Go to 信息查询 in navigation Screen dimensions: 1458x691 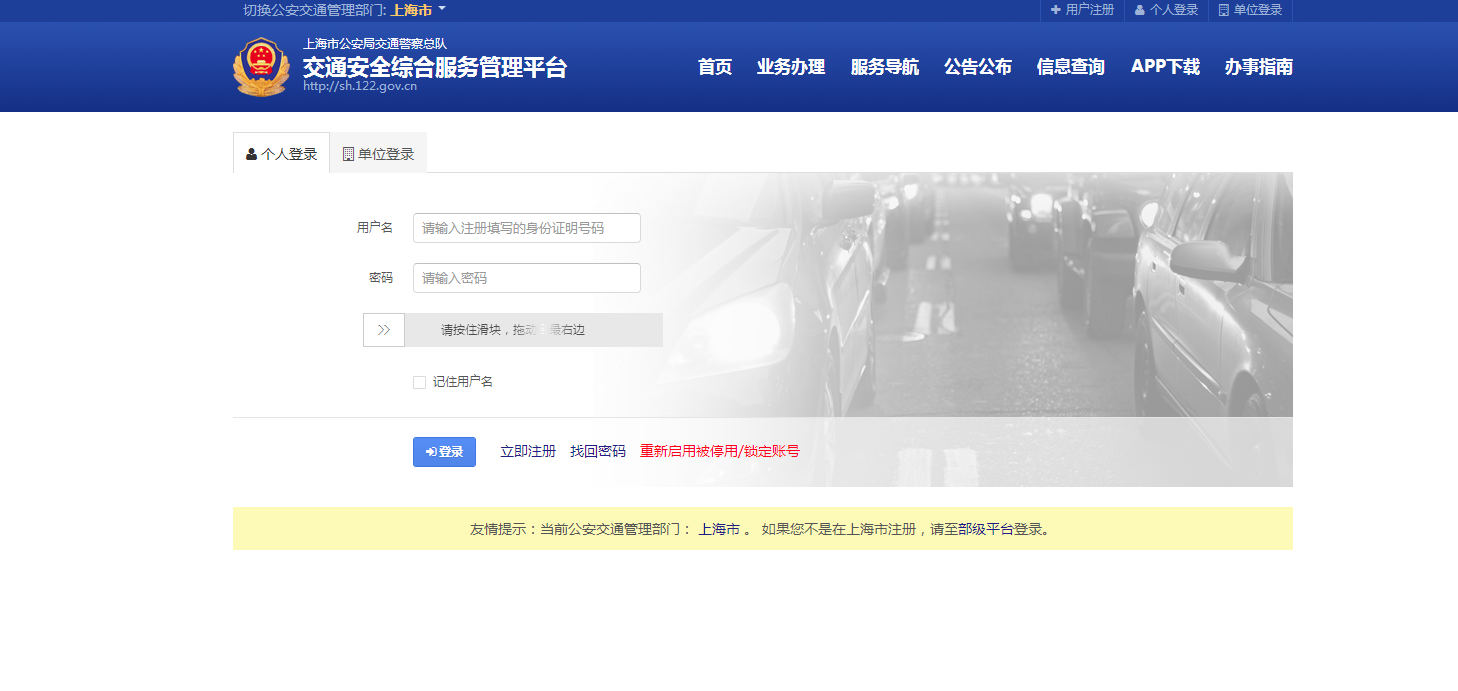point(1071,67)
